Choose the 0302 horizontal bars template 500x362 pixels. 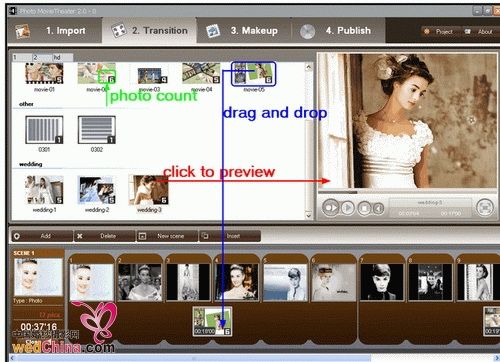tap(97, 130)
